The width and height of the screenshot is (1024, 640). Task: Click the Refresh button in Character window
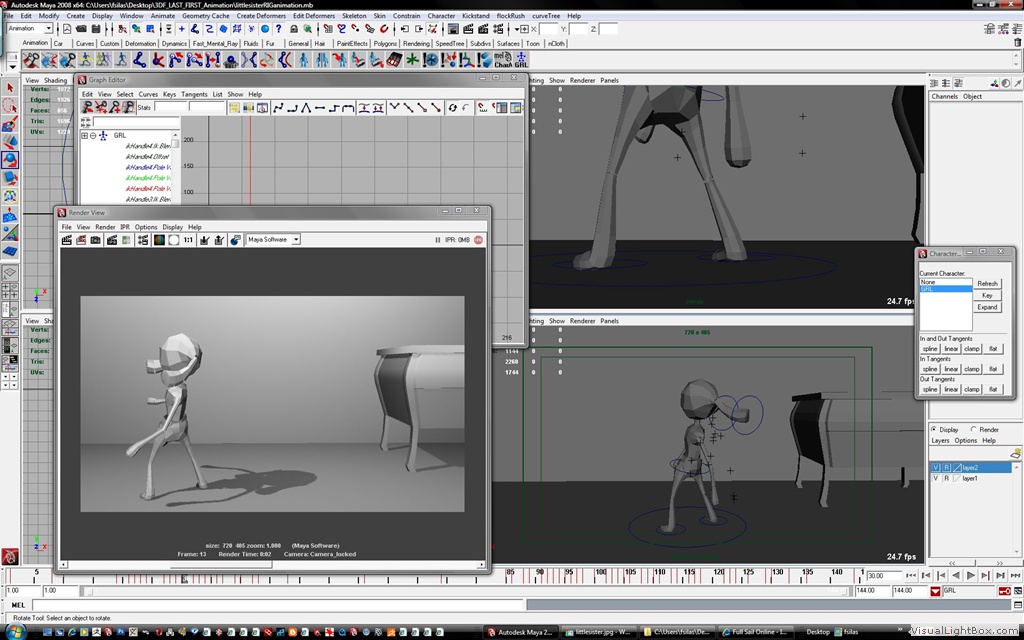coord(987,283)
